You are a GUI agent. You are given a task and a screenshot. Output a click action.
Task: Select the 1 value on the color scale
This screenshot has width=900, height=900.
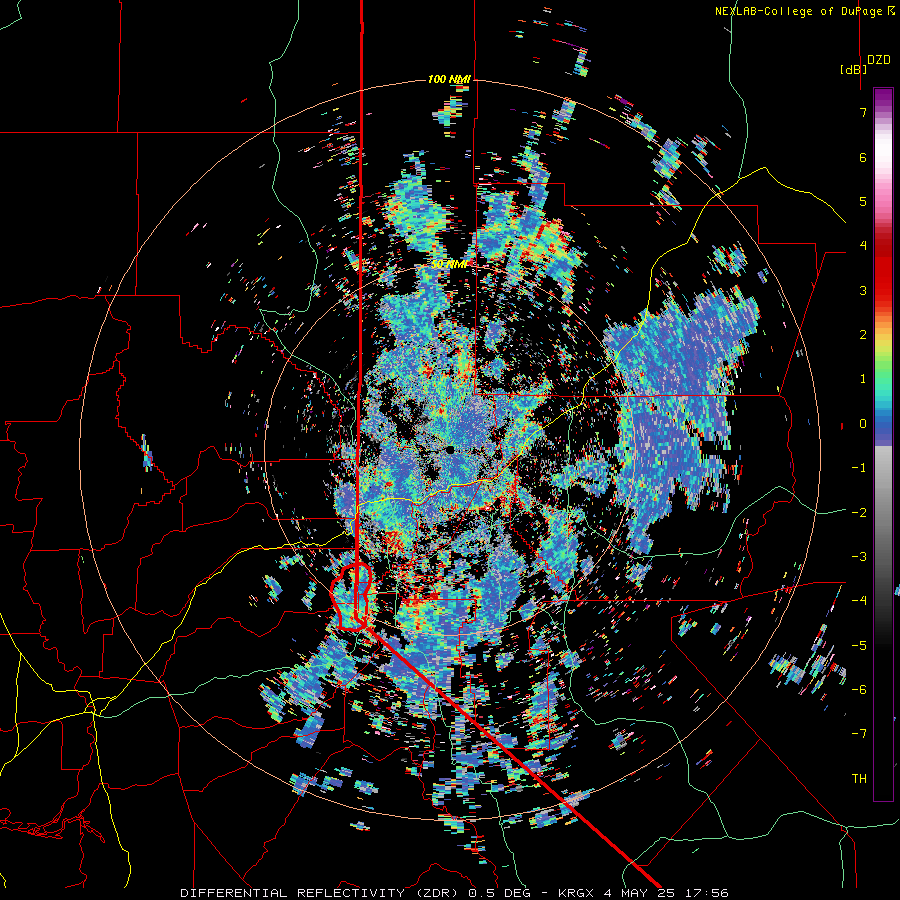[863, 379]
